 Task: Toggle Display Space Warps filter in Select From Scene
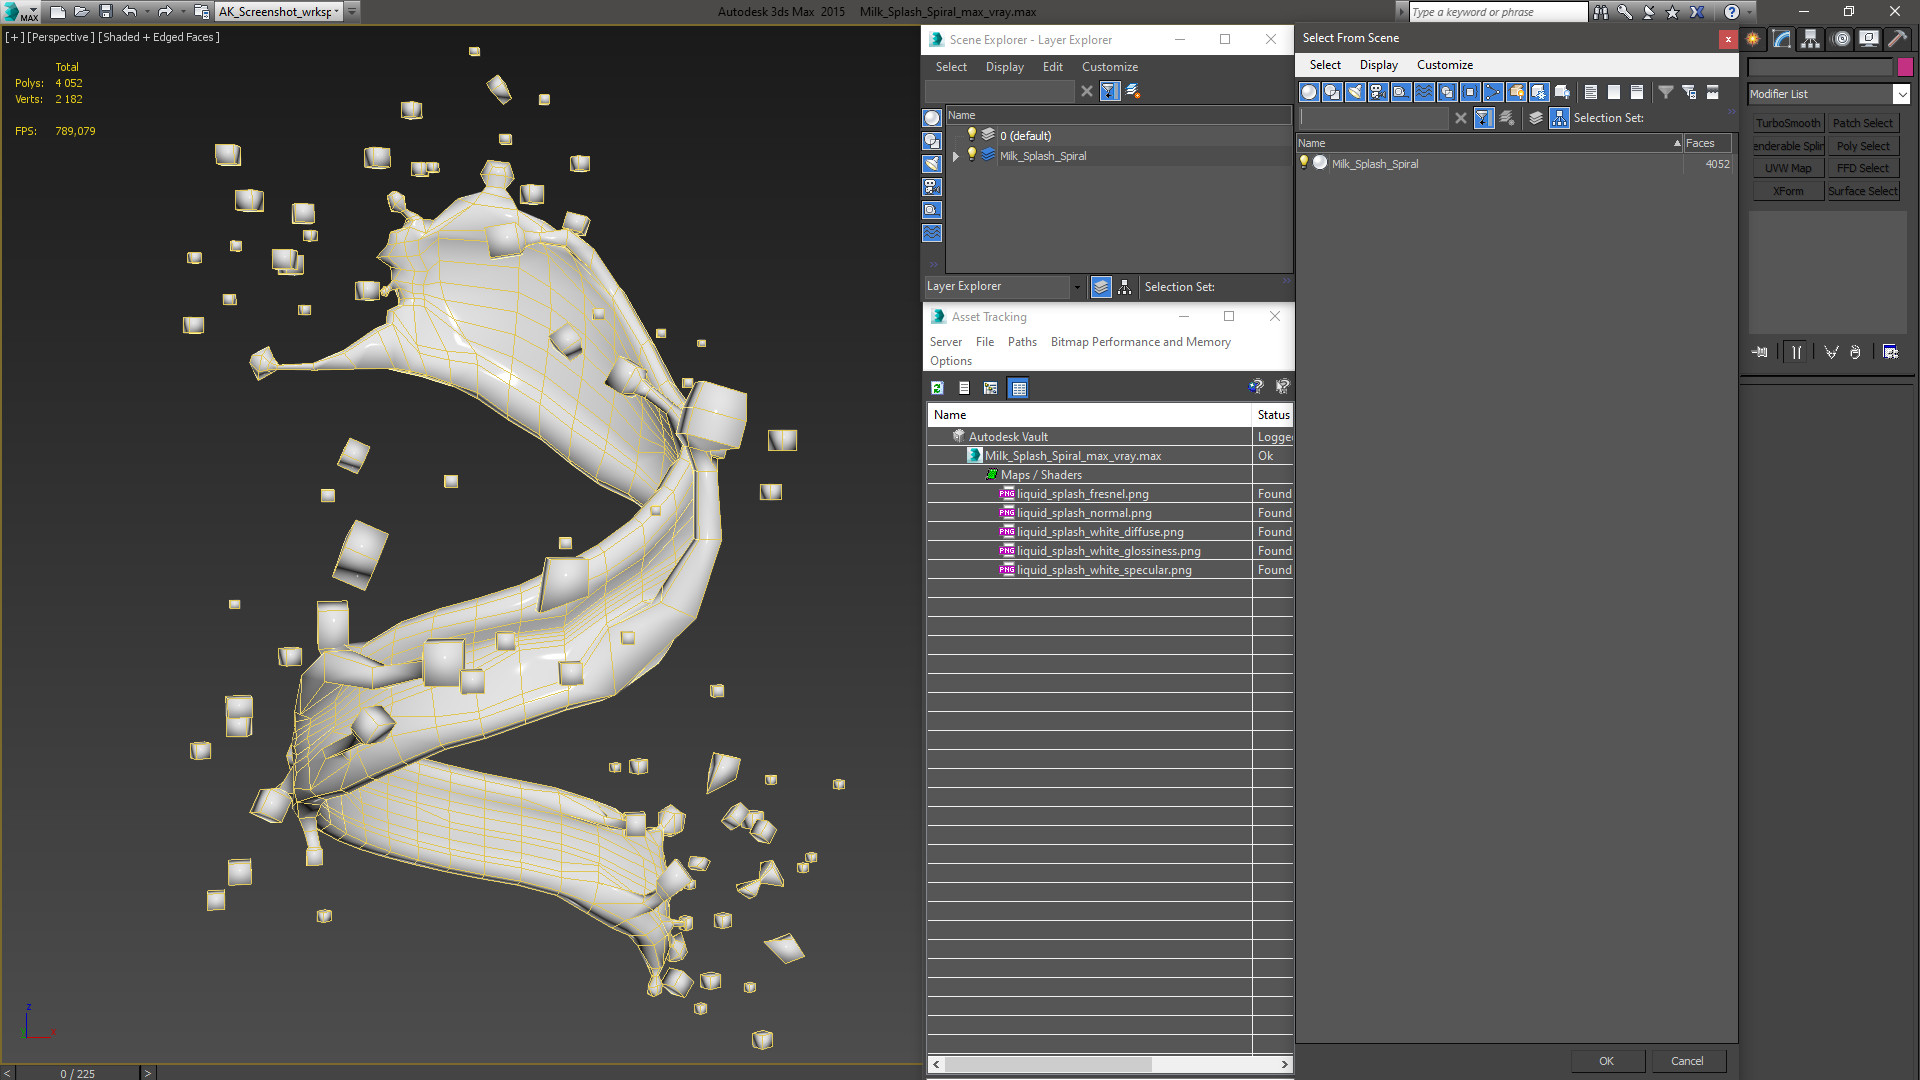click(1424, 92)
